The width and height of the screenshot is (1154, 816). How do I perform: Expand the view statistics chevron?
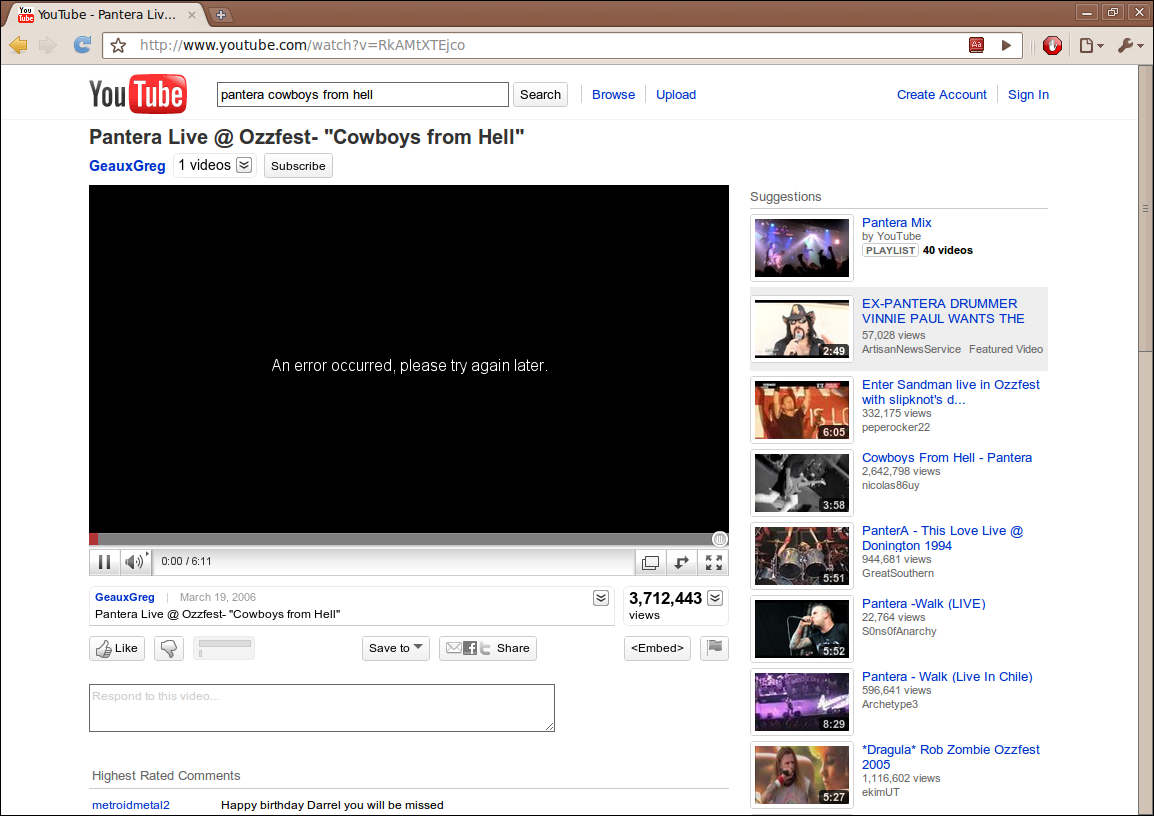click(x=715, y=598)
